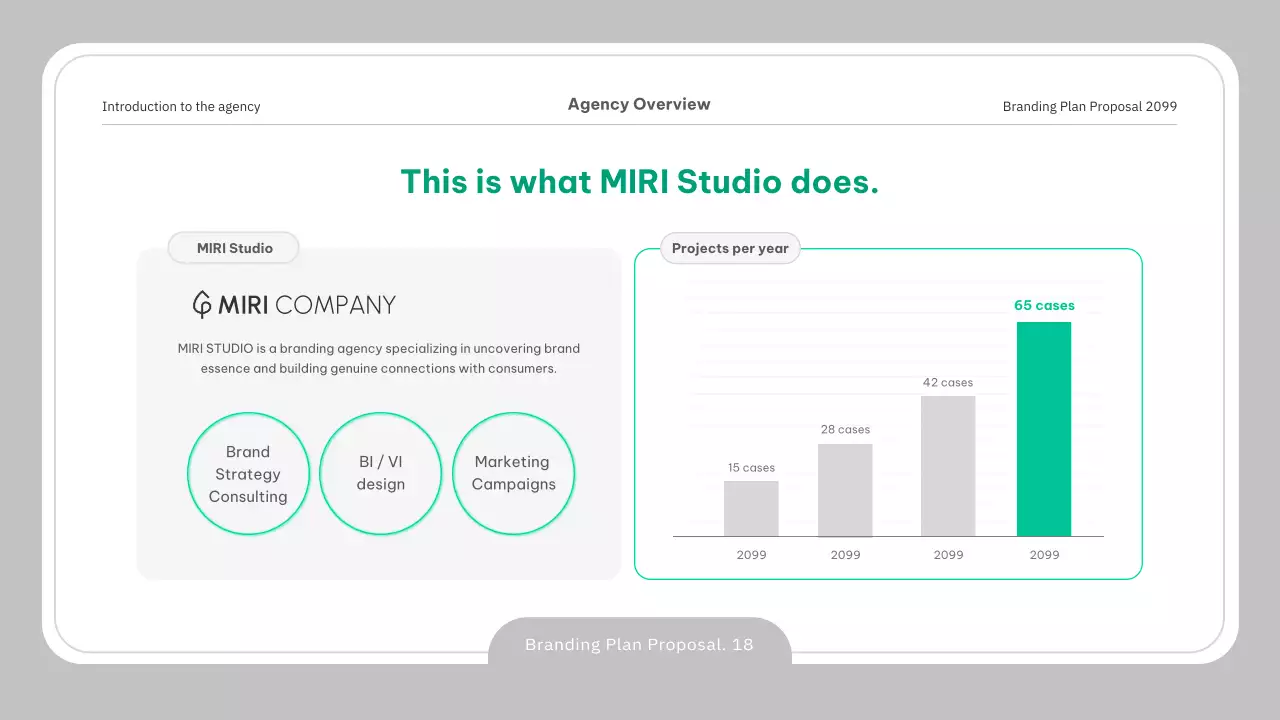Click the MIRI Studio pill label
The height and width of the screenshot is (720, 1280).
pos(234,248)
